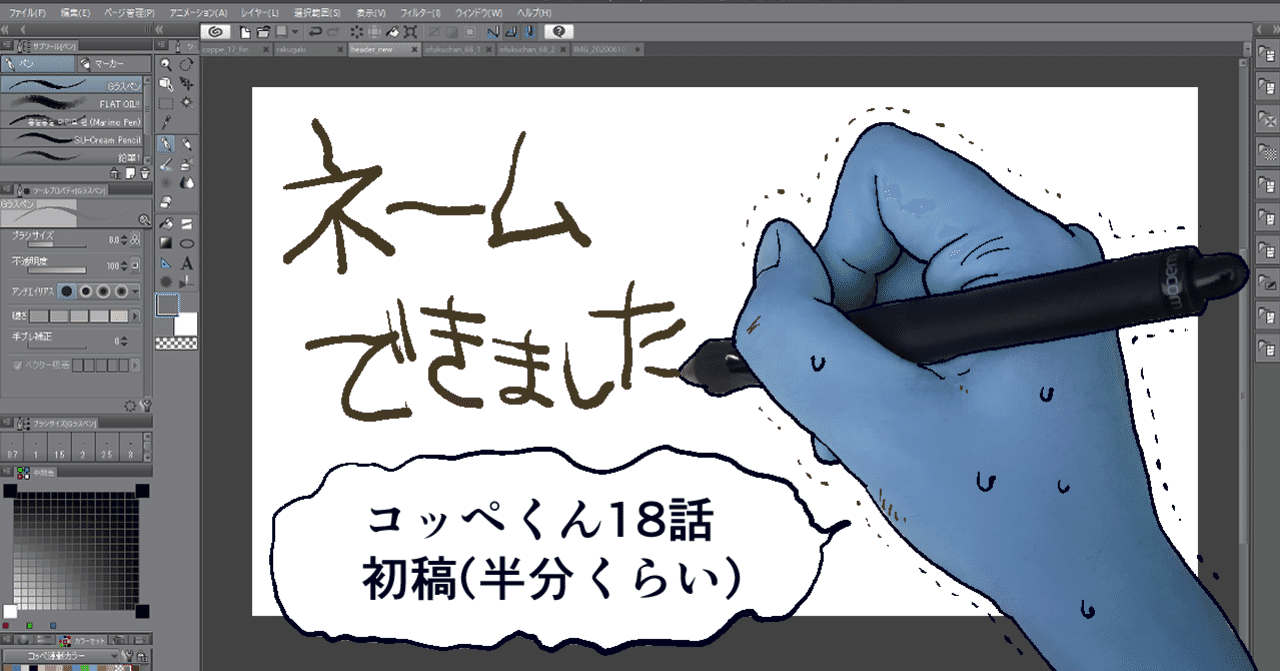The height and width of the screenshot is (671, 1280).
Task: Open the ファイル(F) menu
Action: coord(26,12)
